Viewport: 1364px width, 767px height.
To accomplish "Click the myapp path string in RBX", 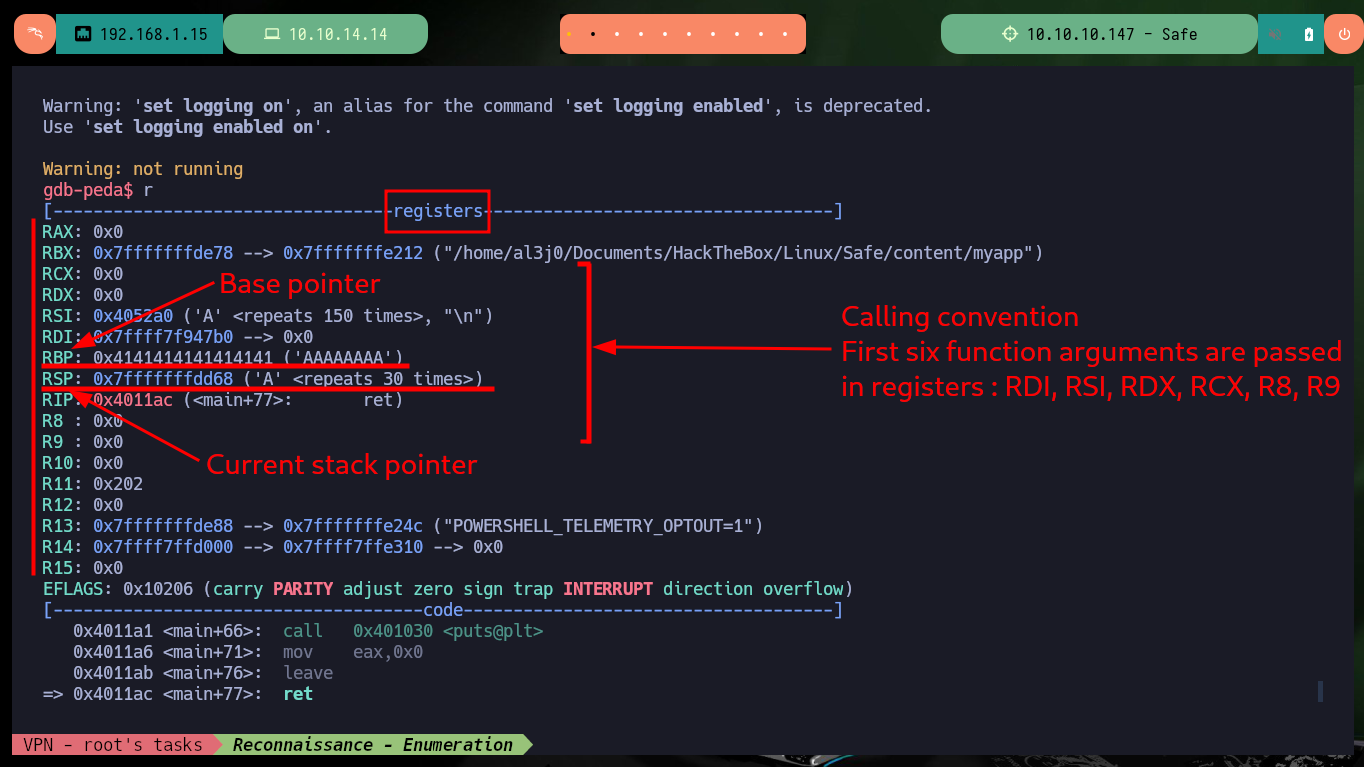I will point(738,253).
